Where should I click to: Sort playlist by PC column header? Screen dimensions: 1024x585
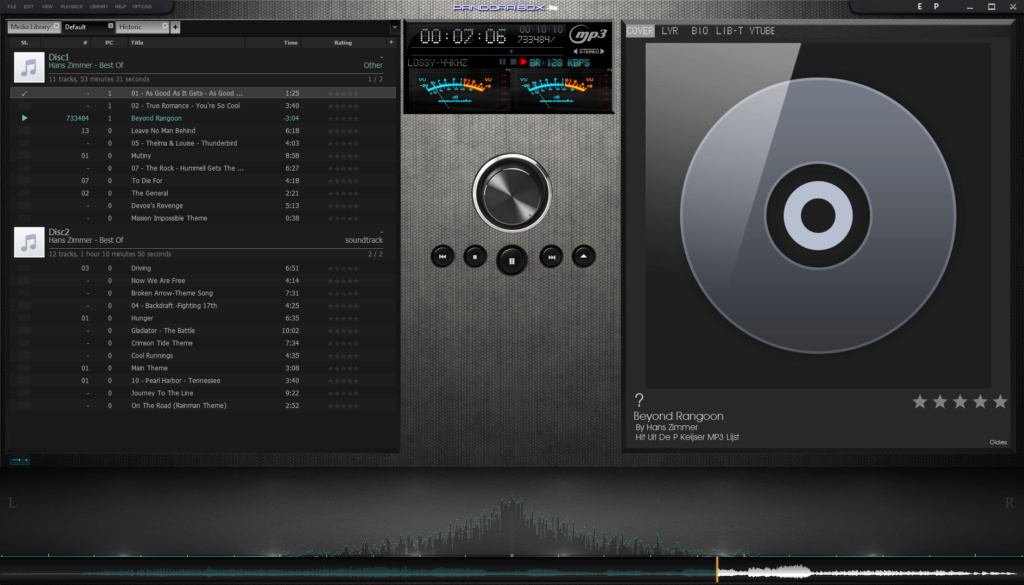(109, 42)
